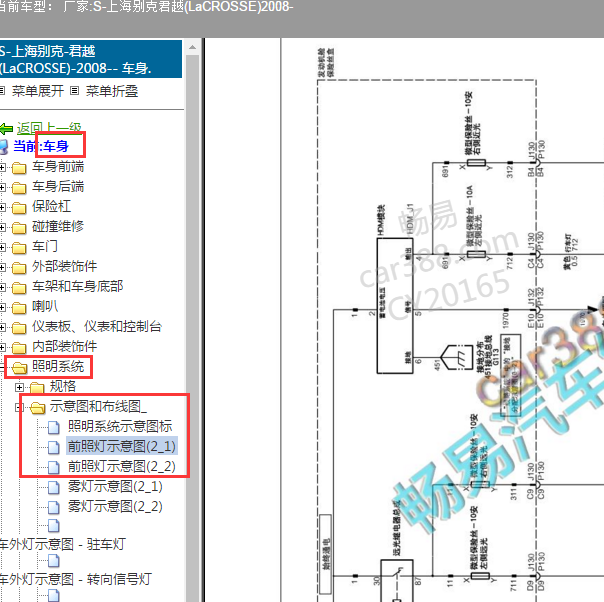Open 前照灯示意图(2_1) diagram
The width and height of the screenshot is (604, 602).
coord(122,446)
